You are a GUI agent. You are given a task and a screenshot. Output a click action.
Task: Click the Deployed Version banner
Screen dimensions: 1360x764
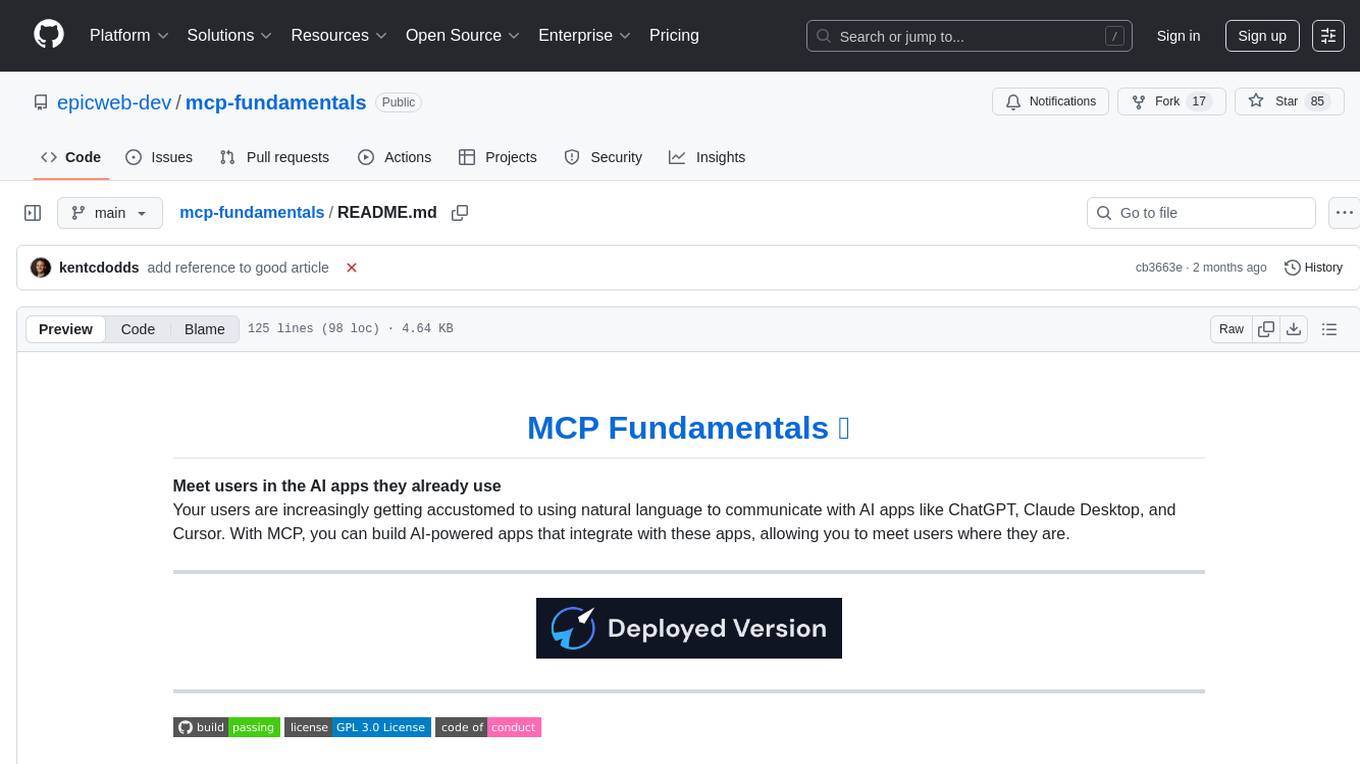pos(689,628)
